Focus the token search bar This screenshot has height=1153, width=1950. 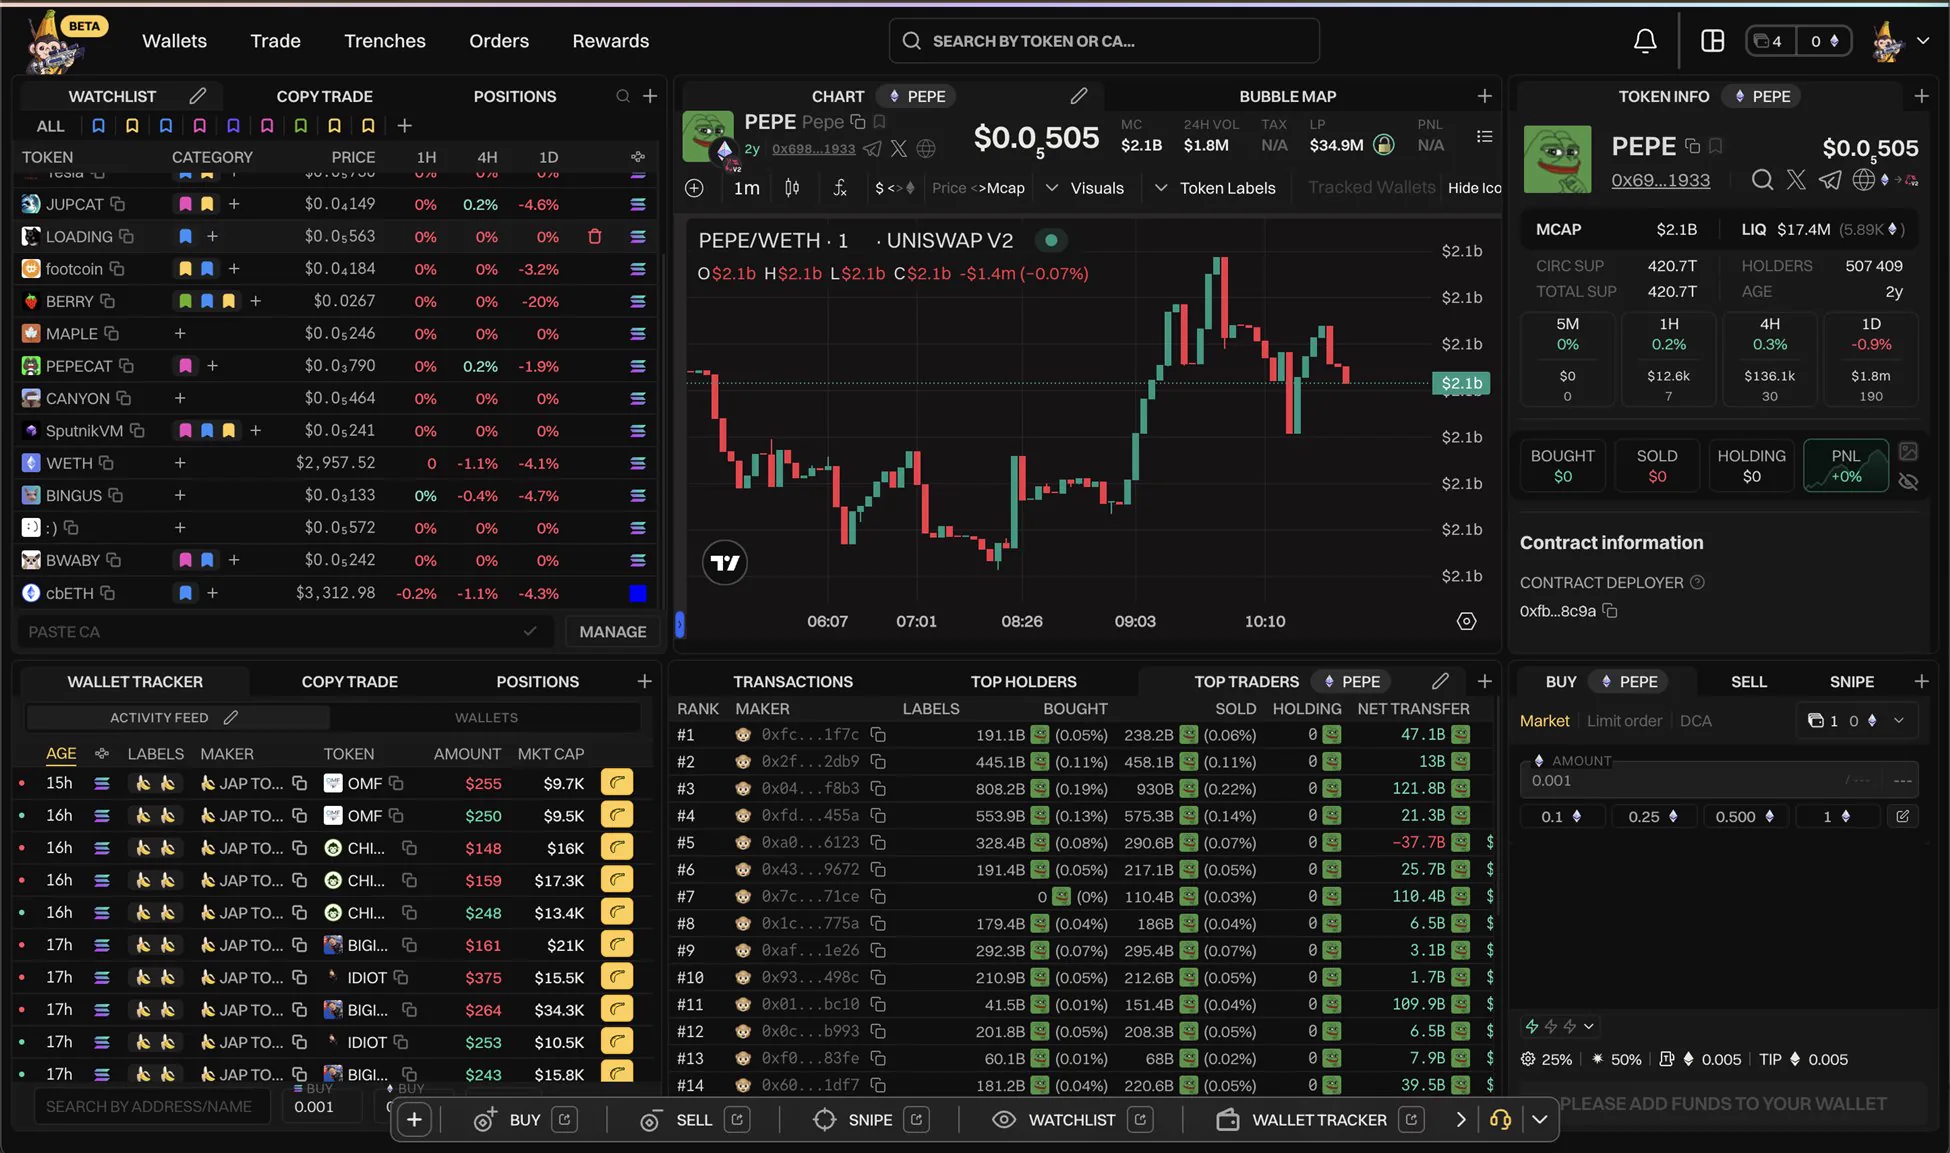point(1104,41)
